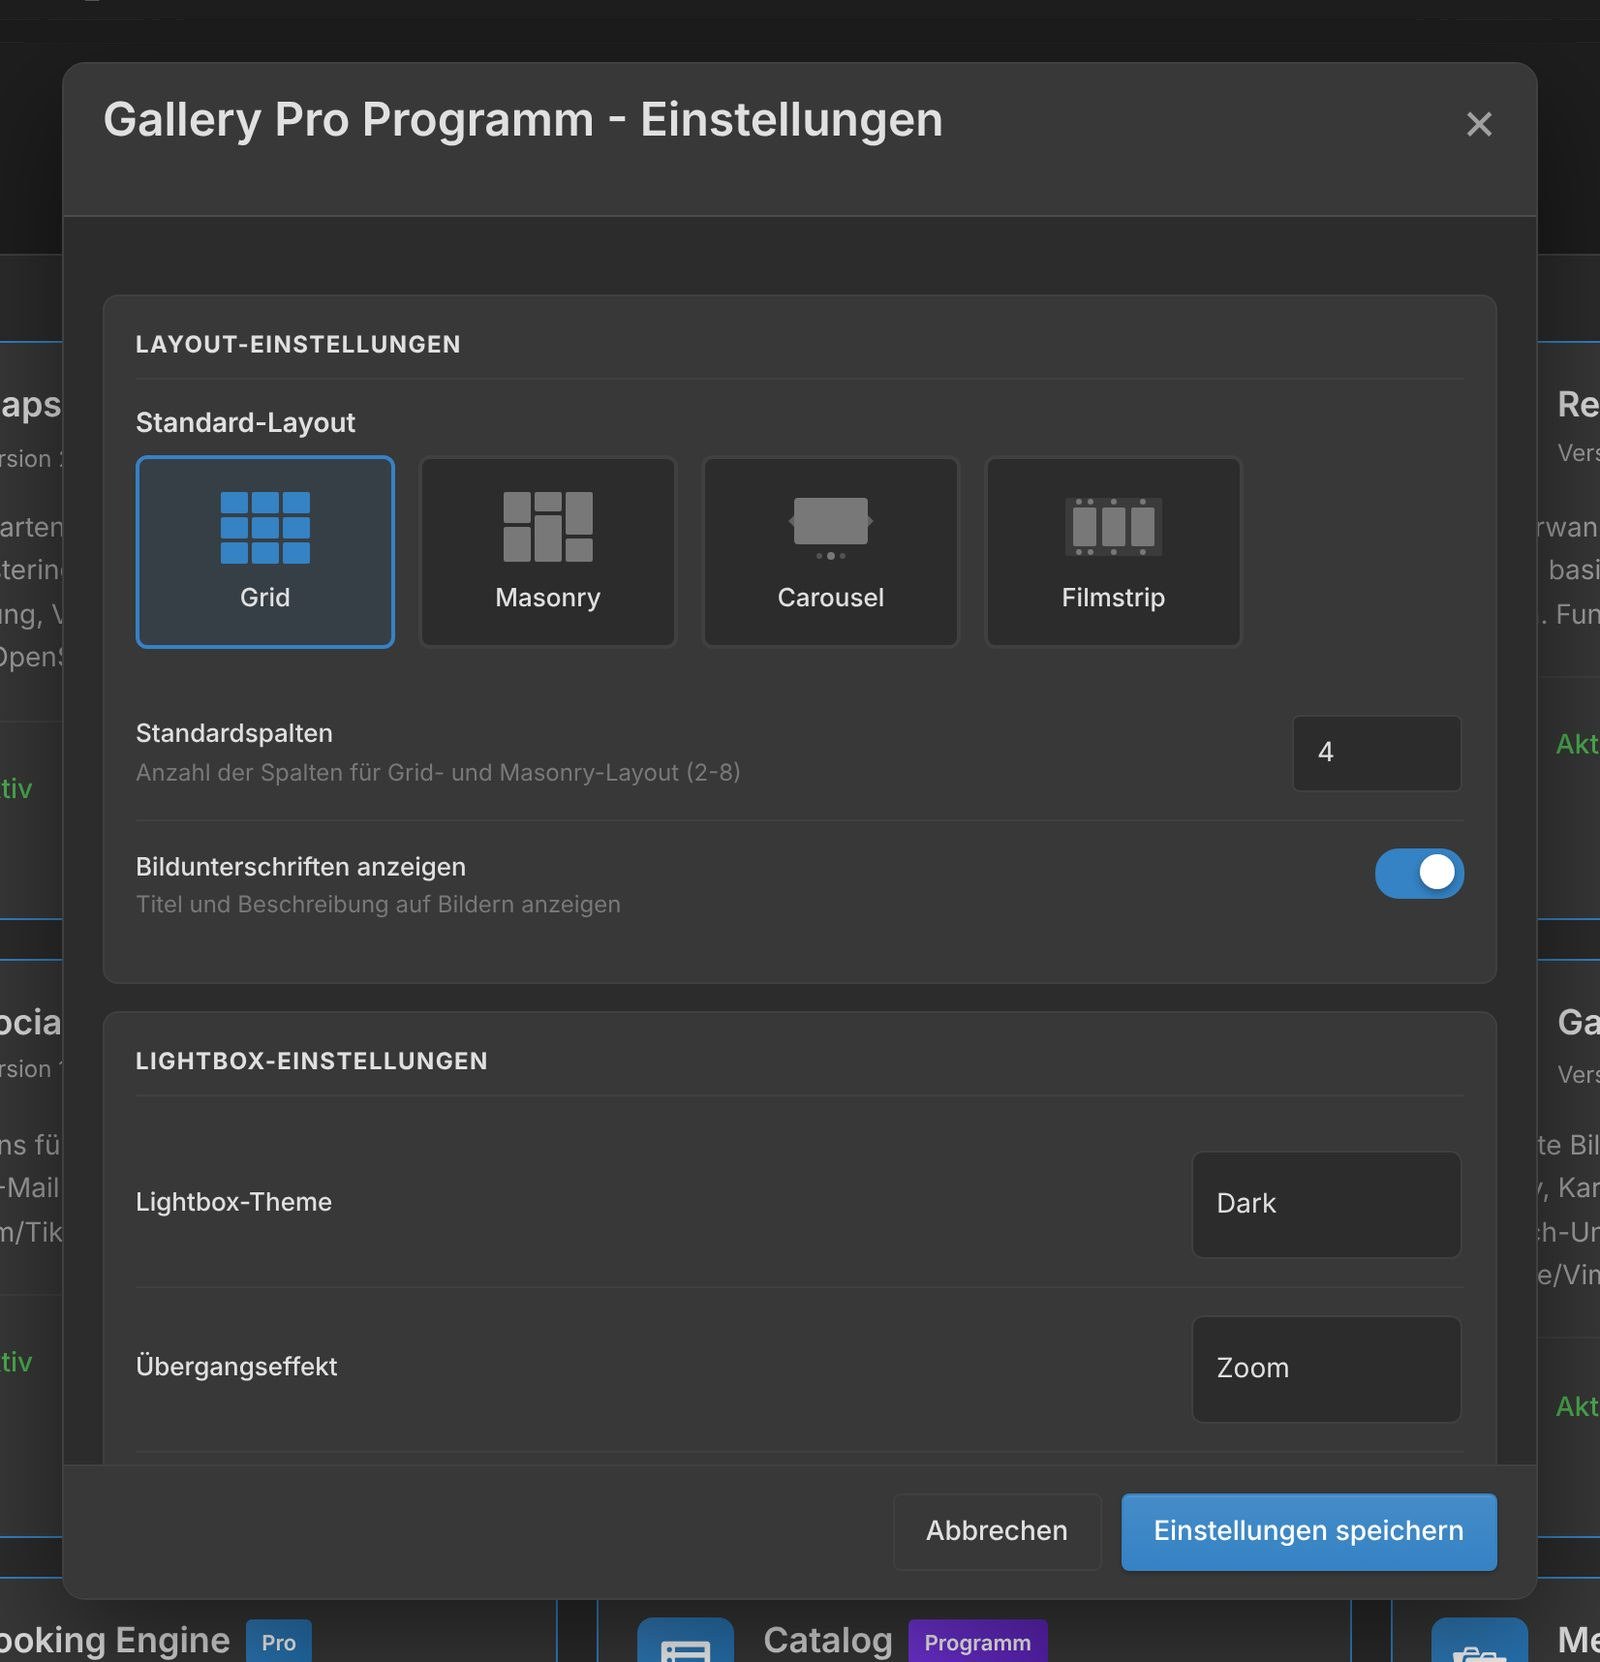1600x1662 pixels.
Task: Pick the Carousel layout icon
Action: [x=830, y=527]
